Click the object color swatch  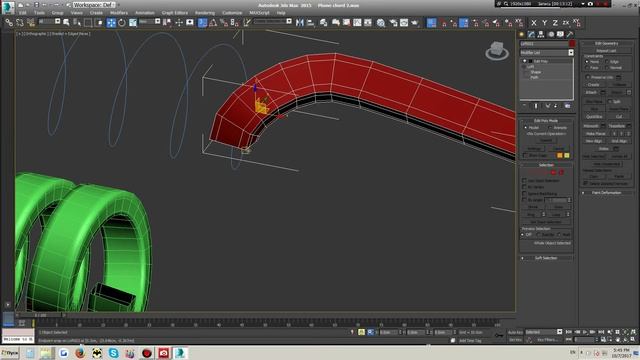(x=572, y=44)
